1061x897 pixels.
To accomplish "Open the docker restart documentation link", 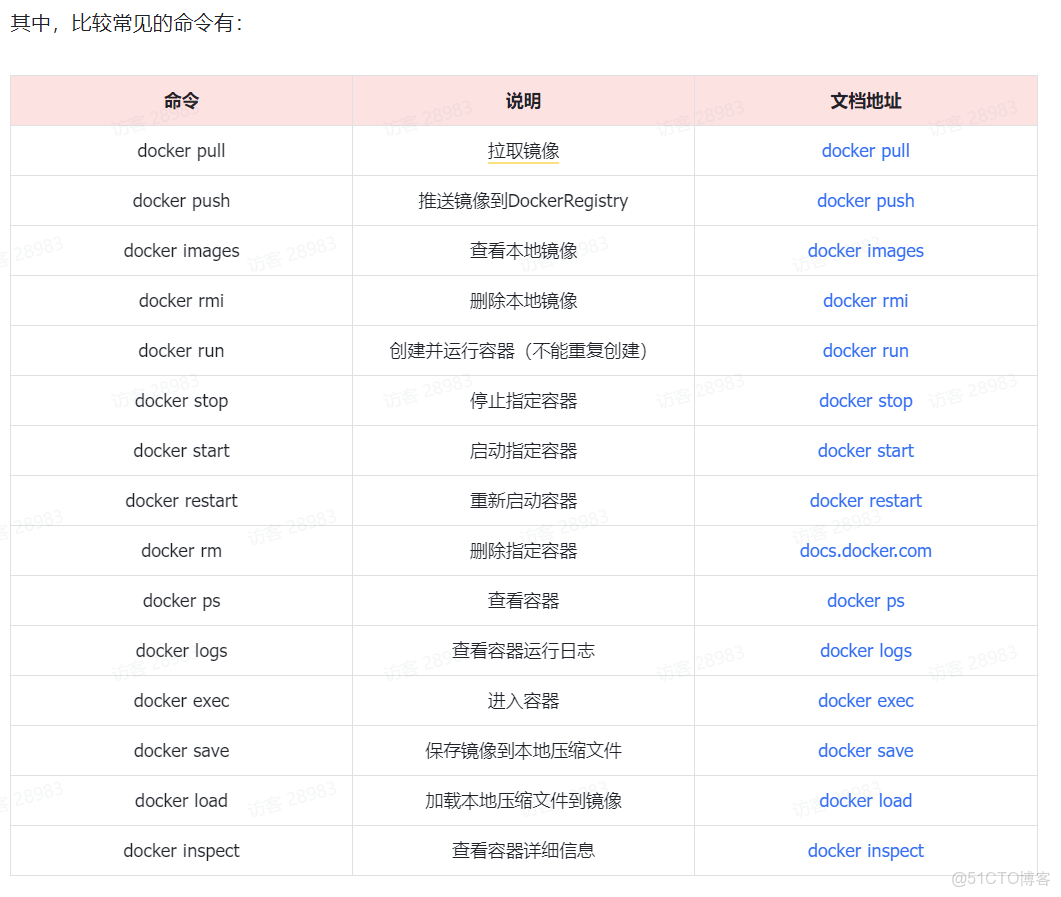I will coord(865,500).
